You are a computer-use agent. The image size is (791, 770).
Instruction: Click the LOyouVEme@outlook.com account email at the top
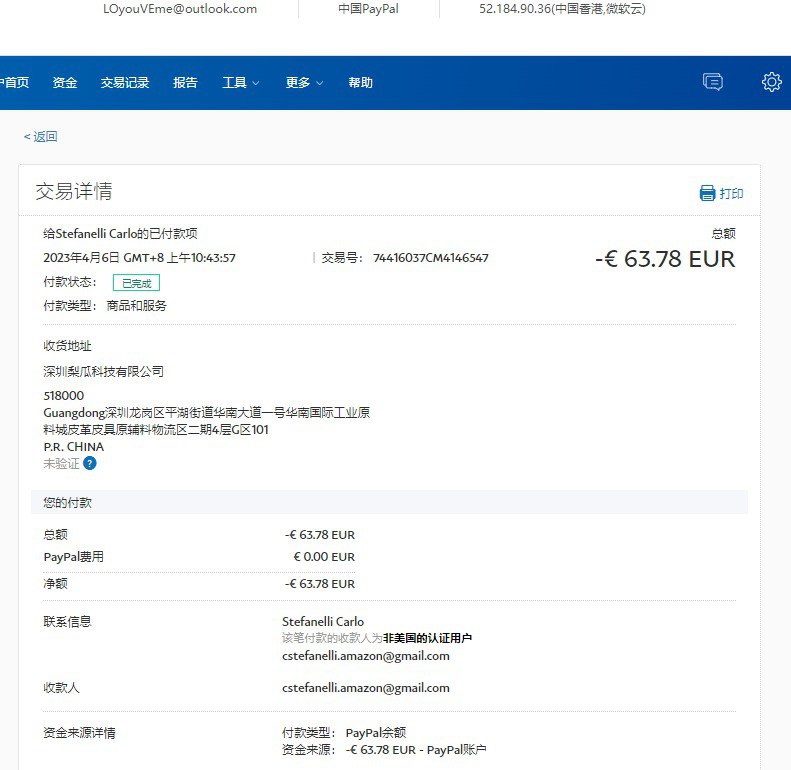coord(180,9)
